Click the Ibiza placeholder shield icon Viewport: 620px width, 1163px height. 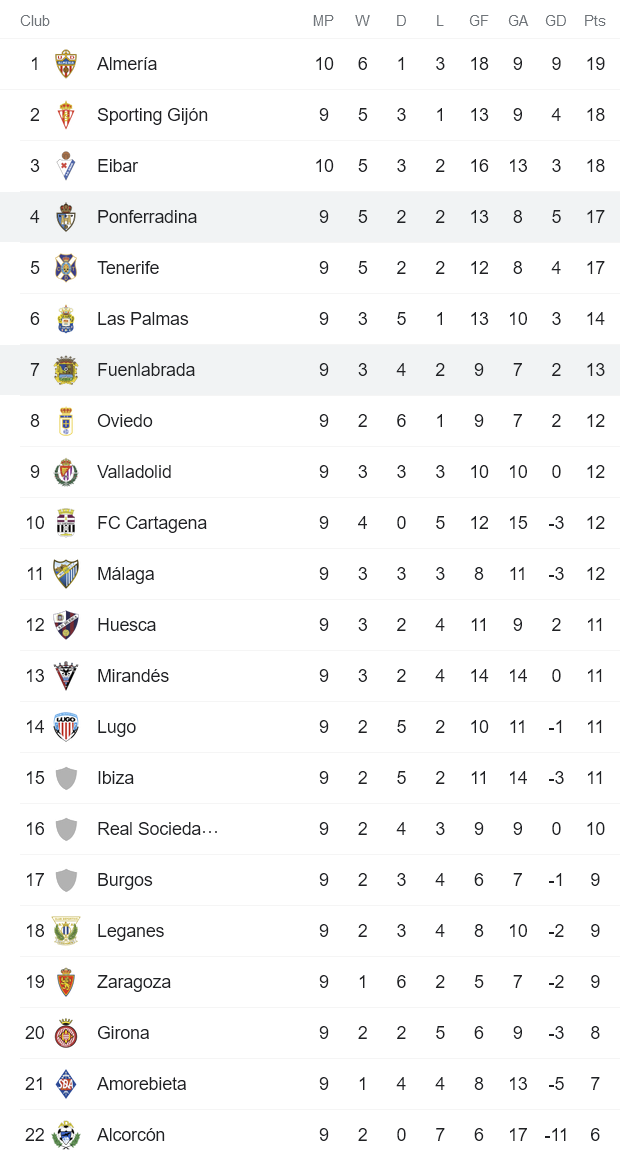(66, 778)
